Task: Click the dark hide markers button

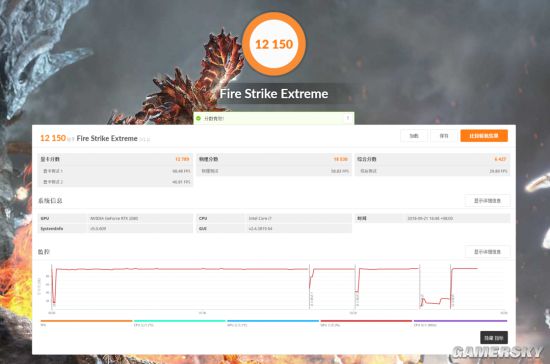Action: click(494, 338)
